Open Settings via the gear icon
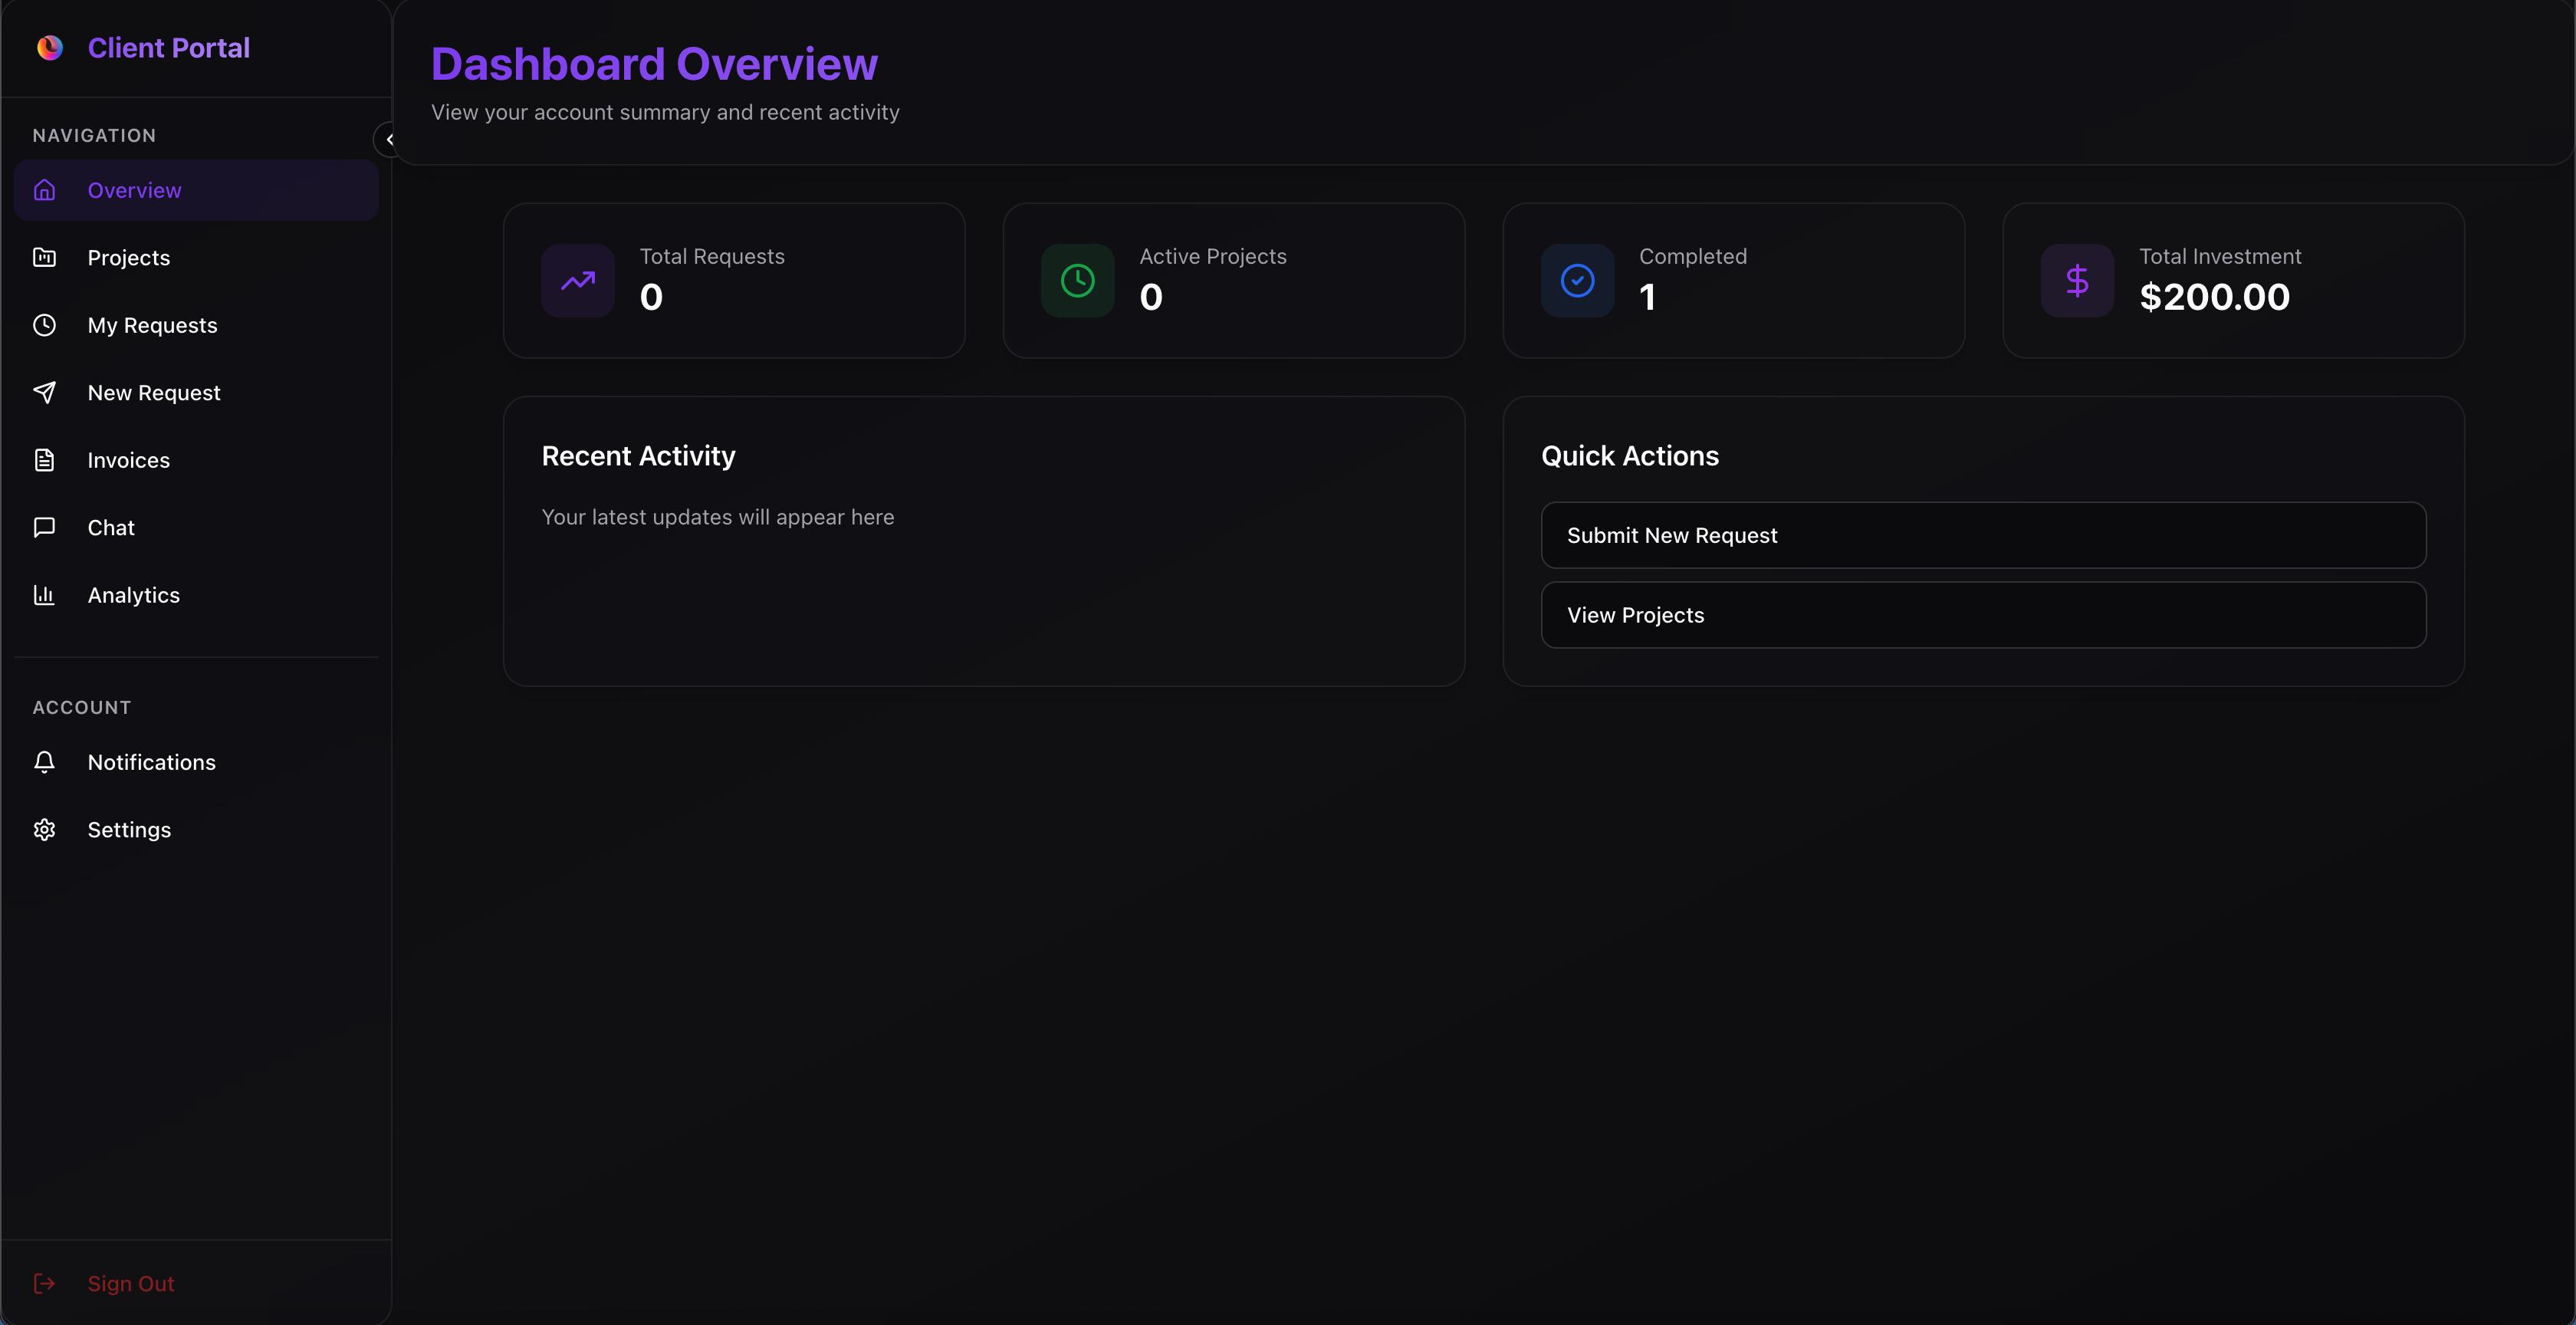Screen dimensions: 2576x1325 click(45, 829)
